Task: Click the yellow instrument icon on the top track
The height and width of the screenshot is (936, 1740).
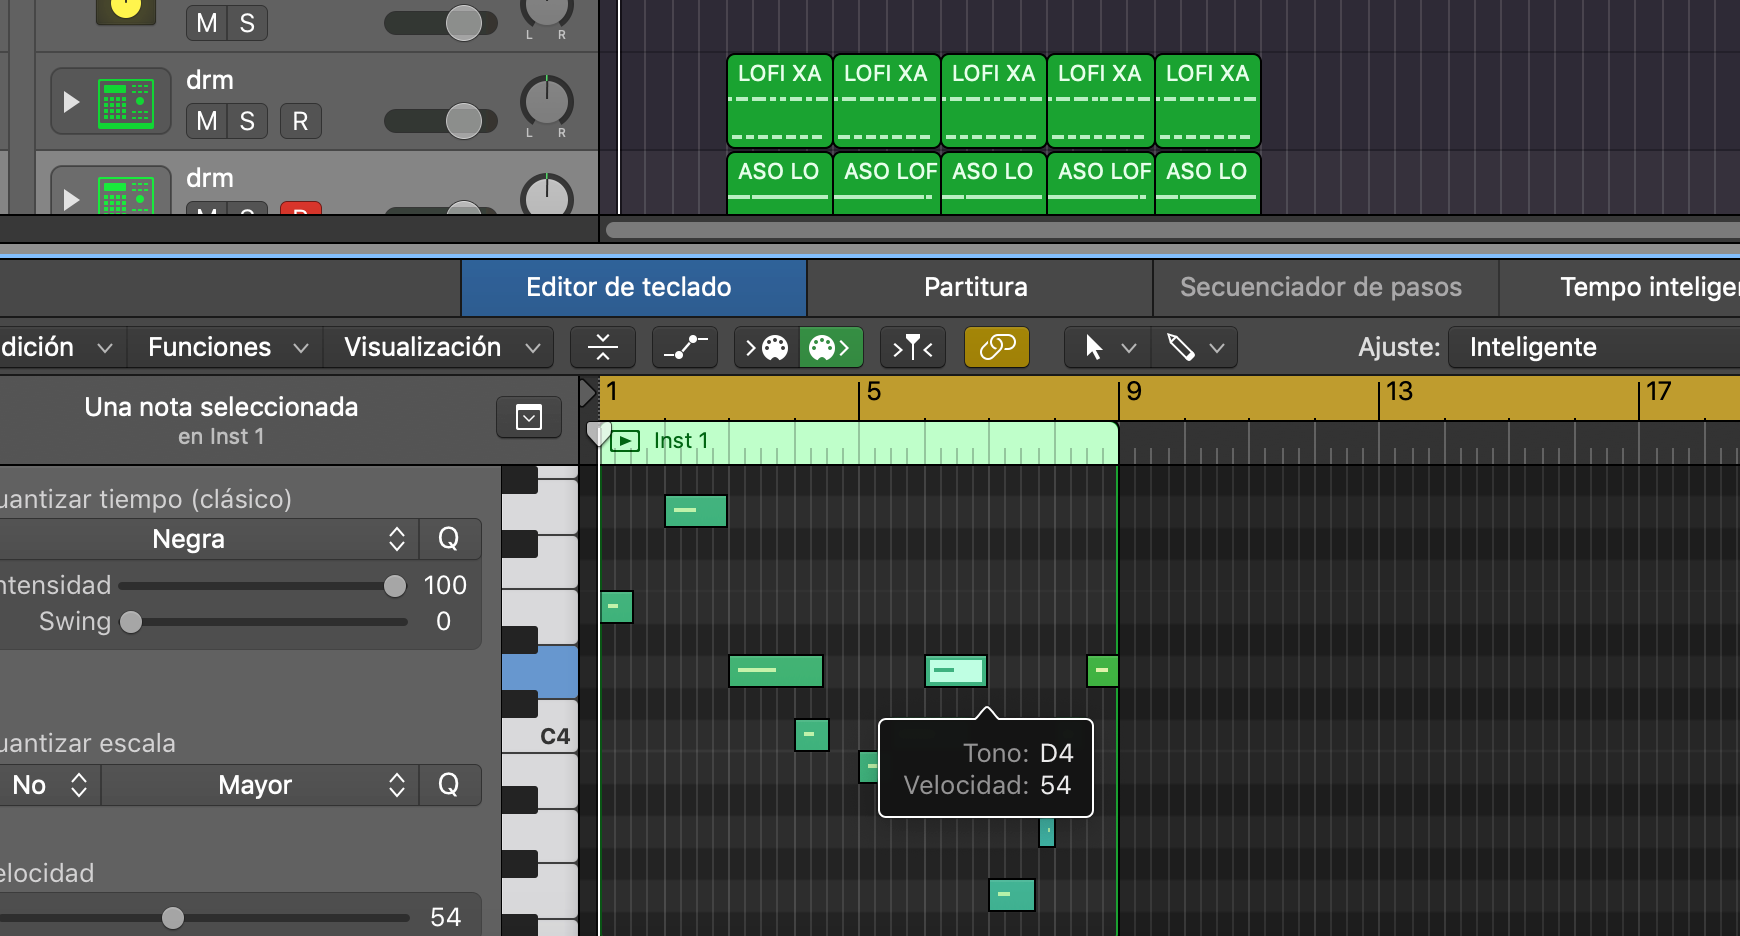Action: [126, 10]
